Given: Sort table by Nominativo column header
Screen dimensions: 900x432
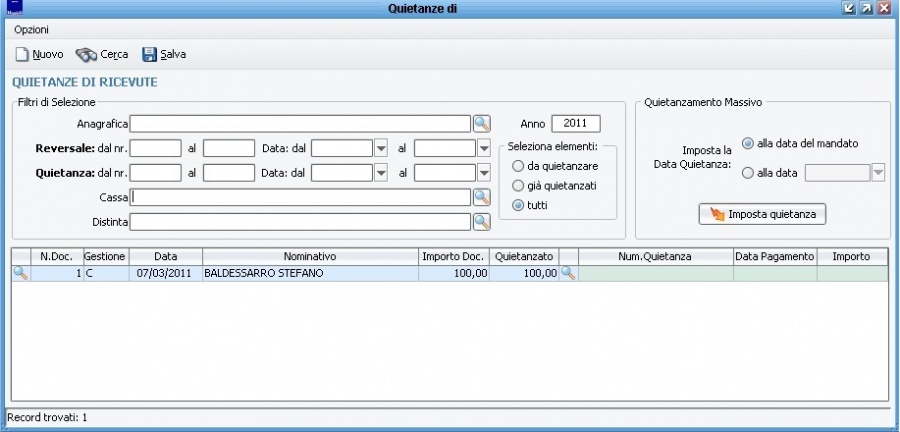Looking at the screenshot, I should click(x=309, y=256).
